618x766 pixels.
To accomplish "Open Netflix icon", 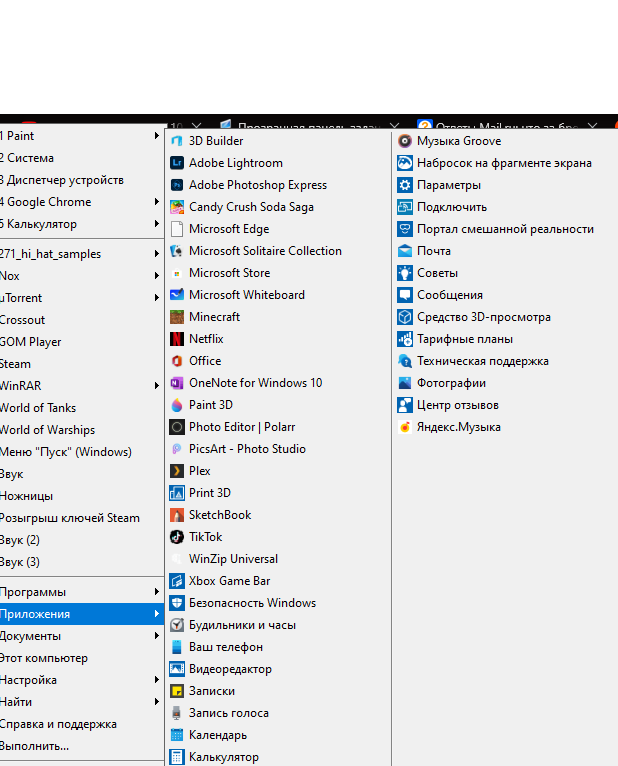I will click(176, 339).
